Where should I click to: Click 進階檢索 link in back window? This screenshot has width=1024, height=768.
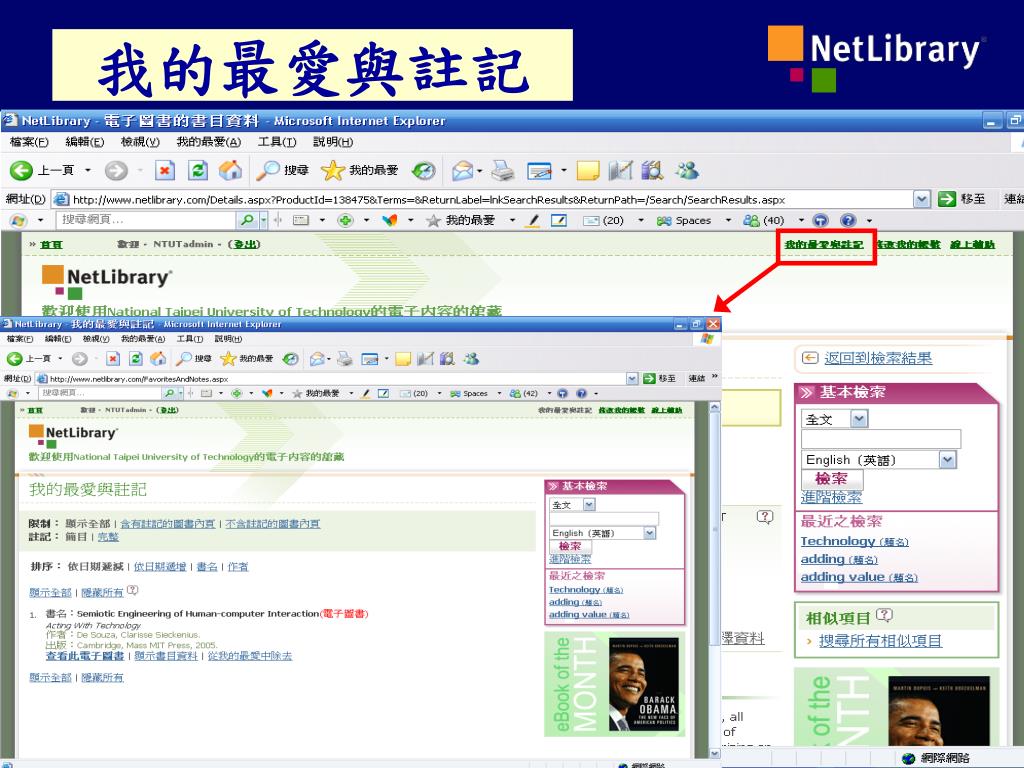click(831, 497)
